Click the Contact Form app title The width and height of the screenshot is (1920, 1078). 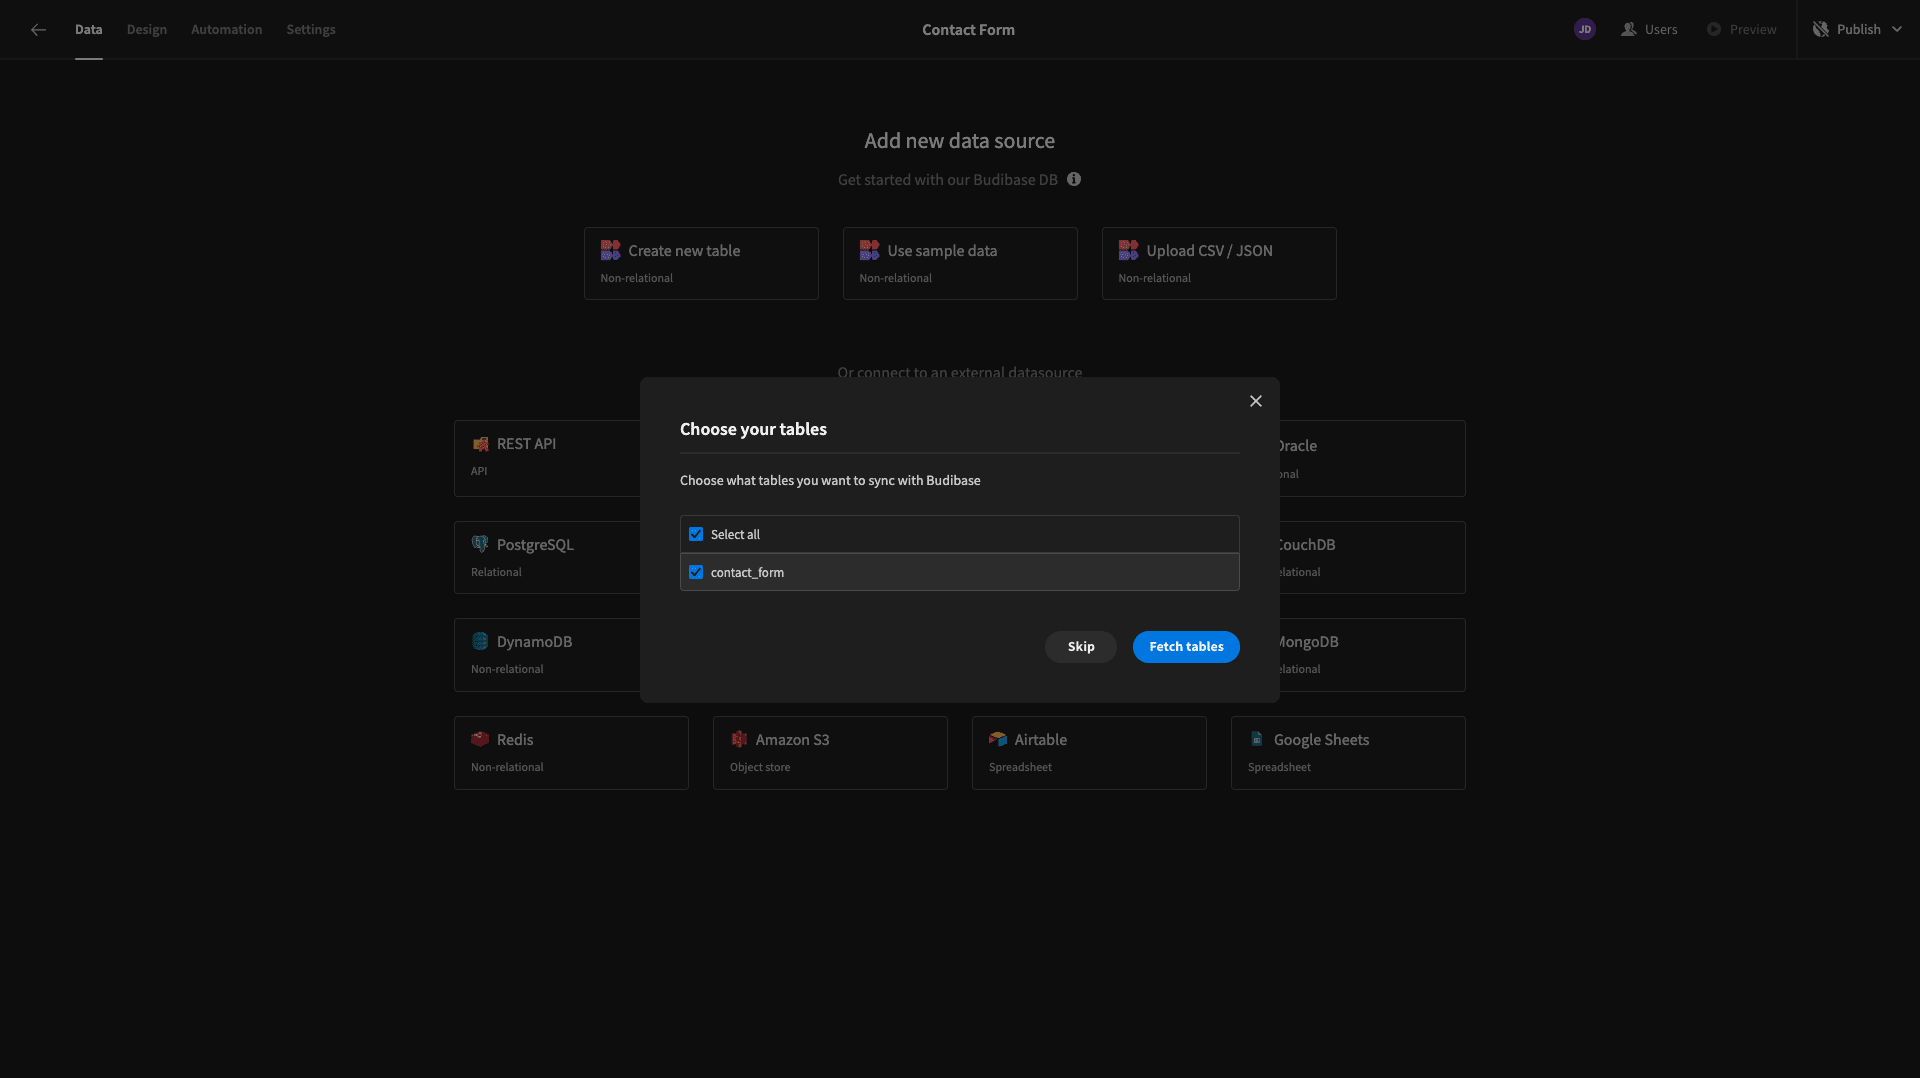point(968,30)
